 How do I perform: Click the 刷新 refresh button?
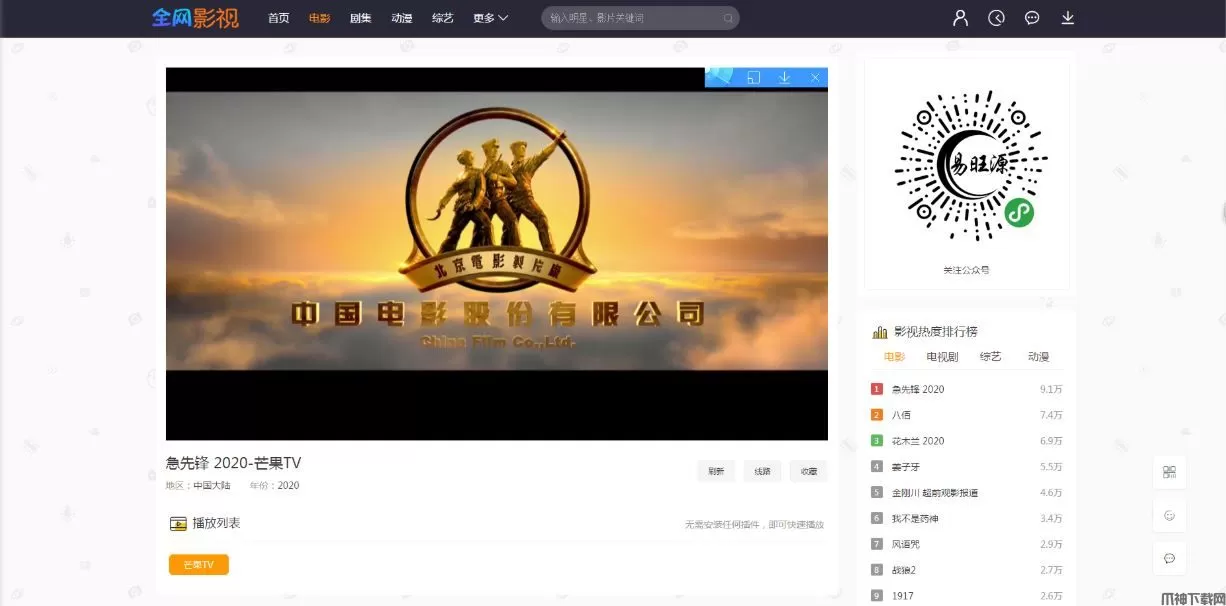716,470
